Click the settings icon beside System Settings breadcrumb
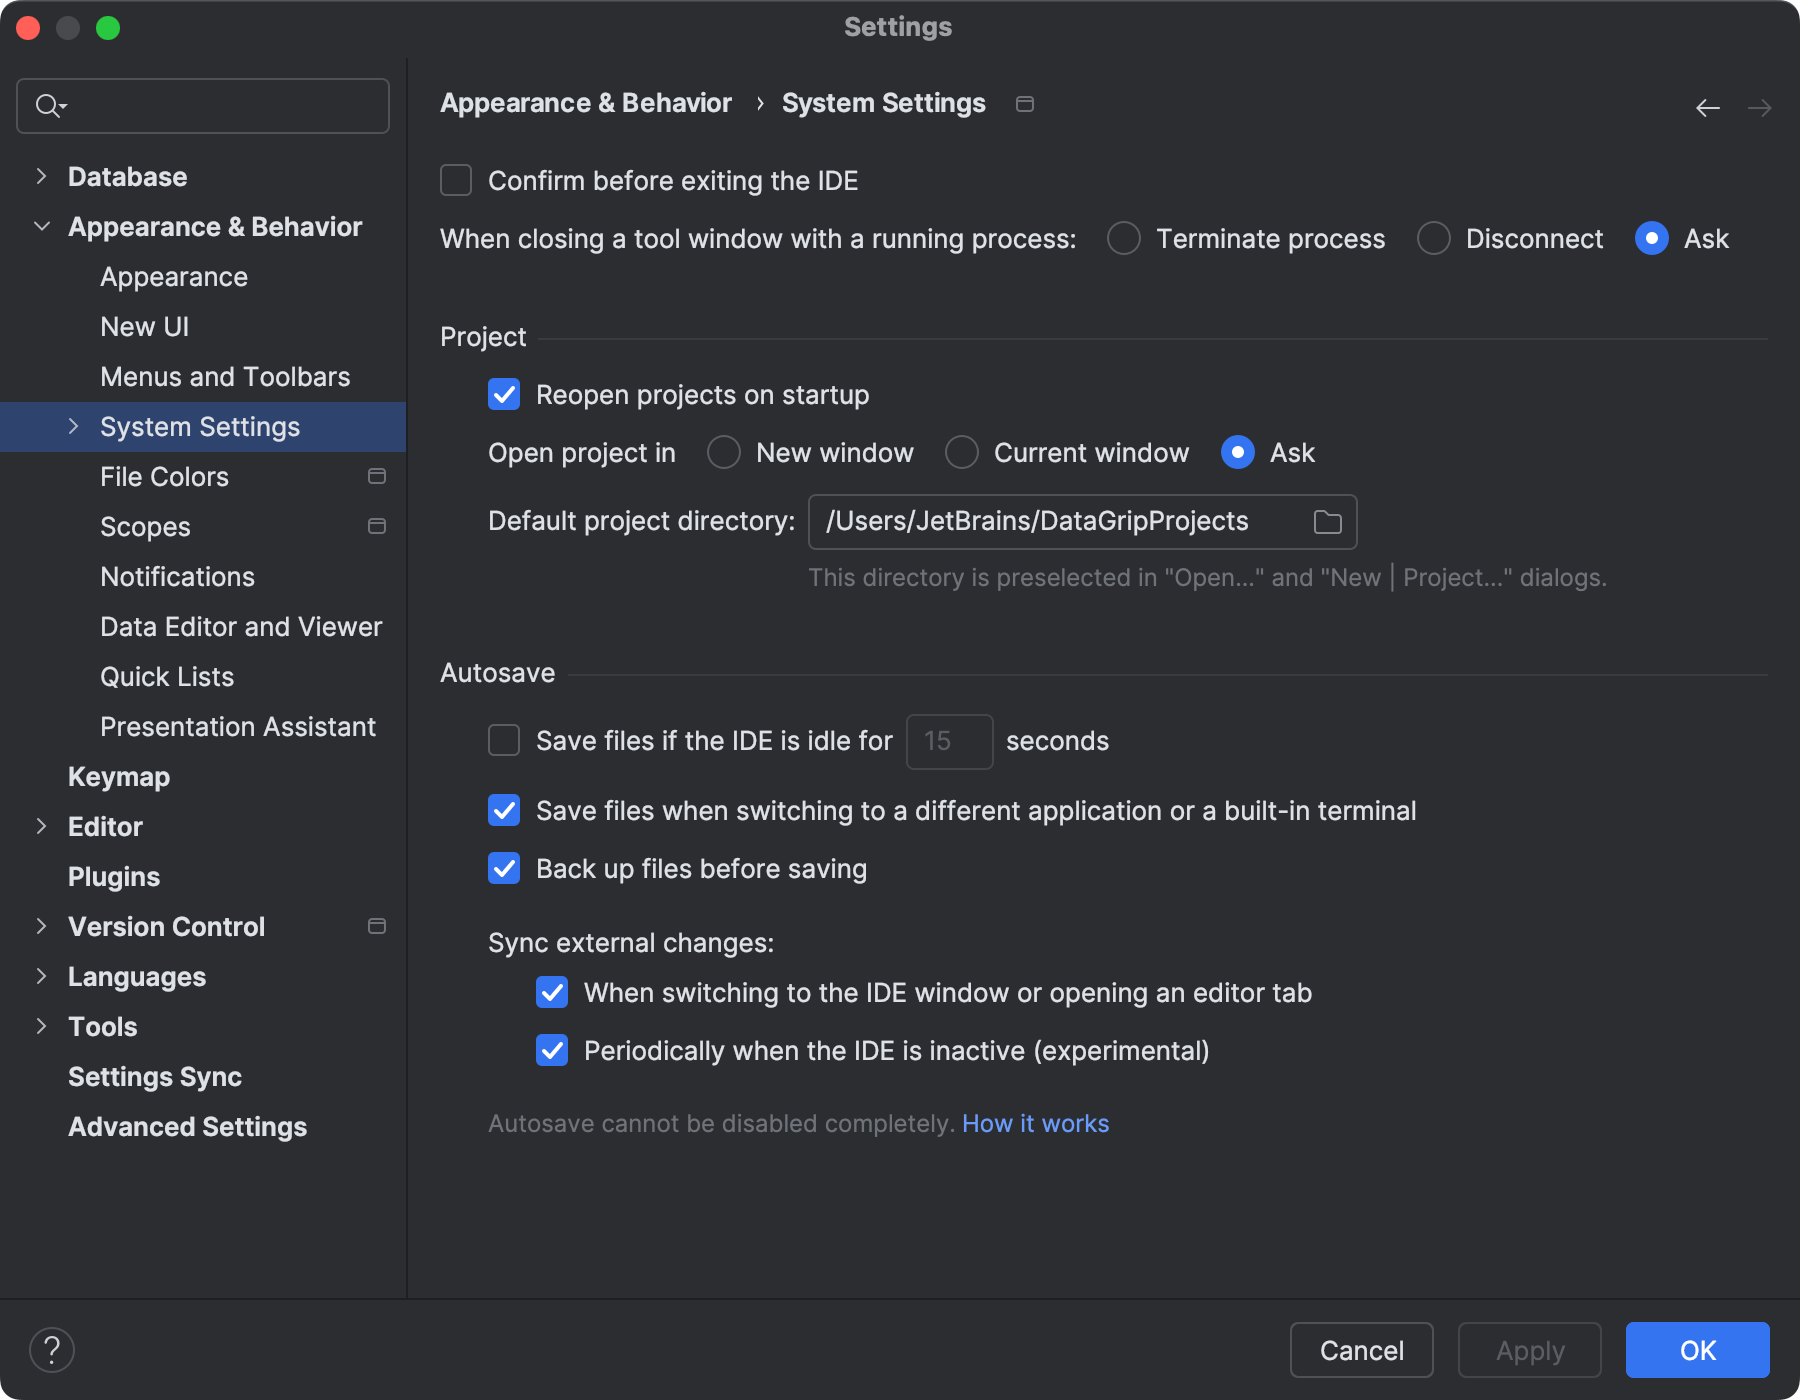The width and height of the screenshot is (1800, 1400). coord(1024,103)
